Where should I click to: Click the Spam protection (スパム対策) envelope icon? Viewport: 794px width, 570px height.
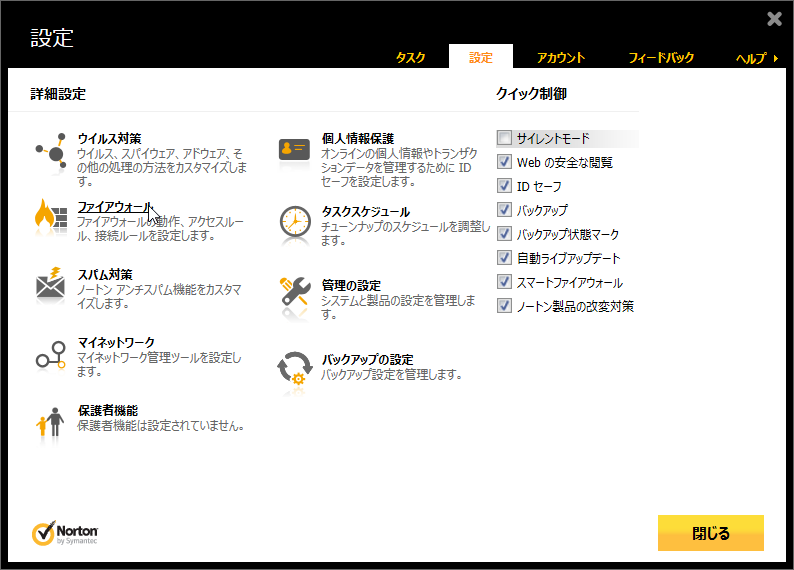tap(51, 285)
